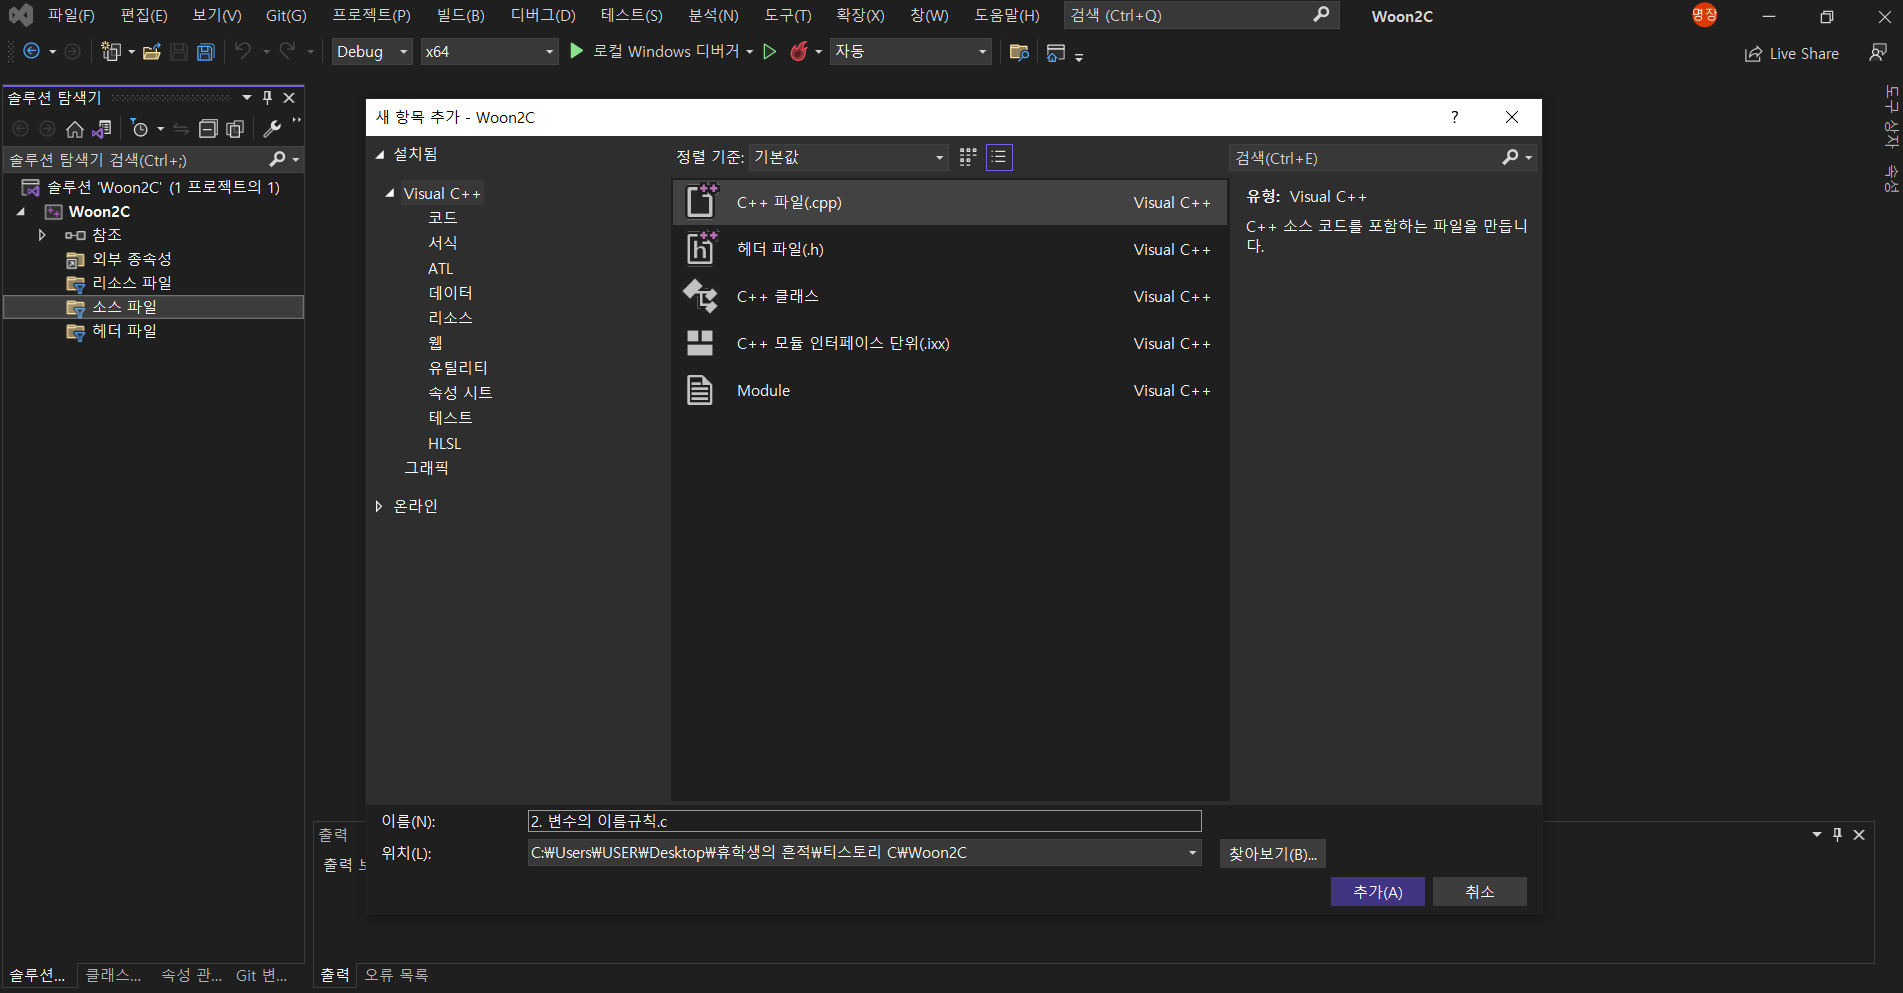Click the undo arrow icon

(243, 51)
